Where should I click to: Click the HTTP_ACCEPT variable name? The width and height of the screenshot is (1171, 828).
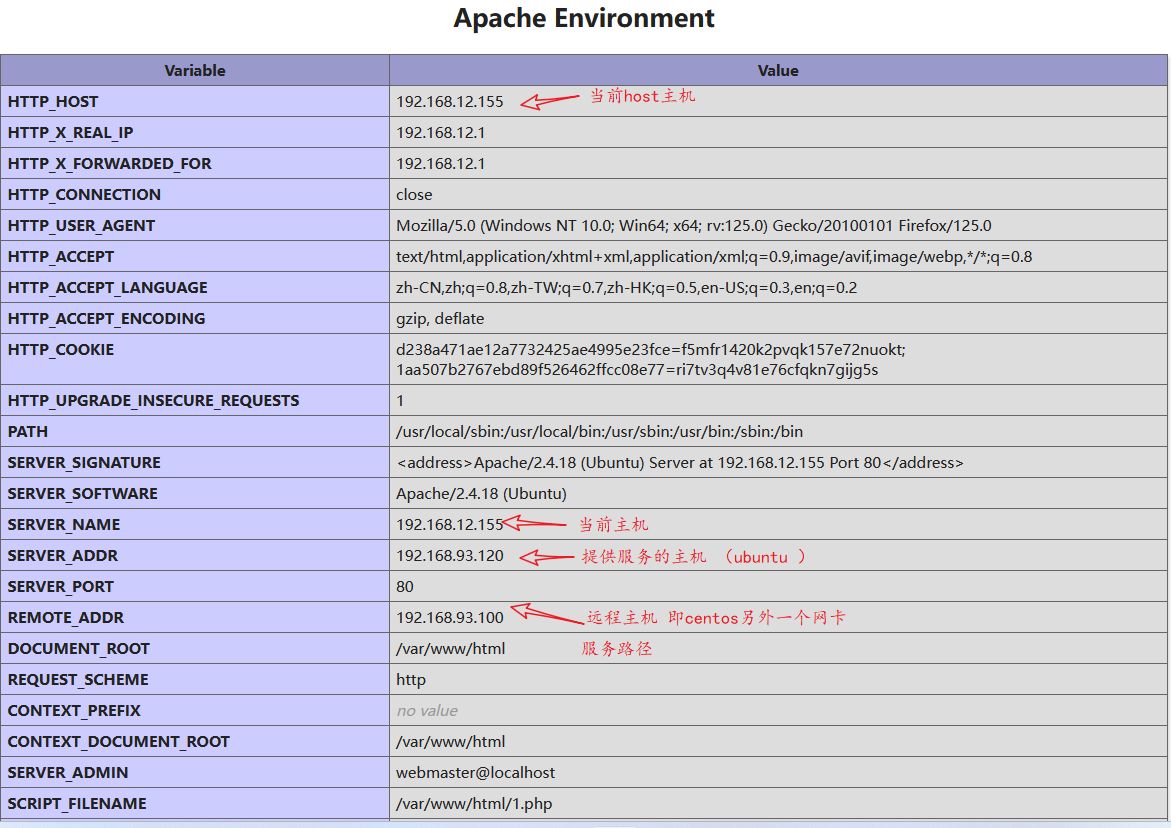[x=61, y=256]
